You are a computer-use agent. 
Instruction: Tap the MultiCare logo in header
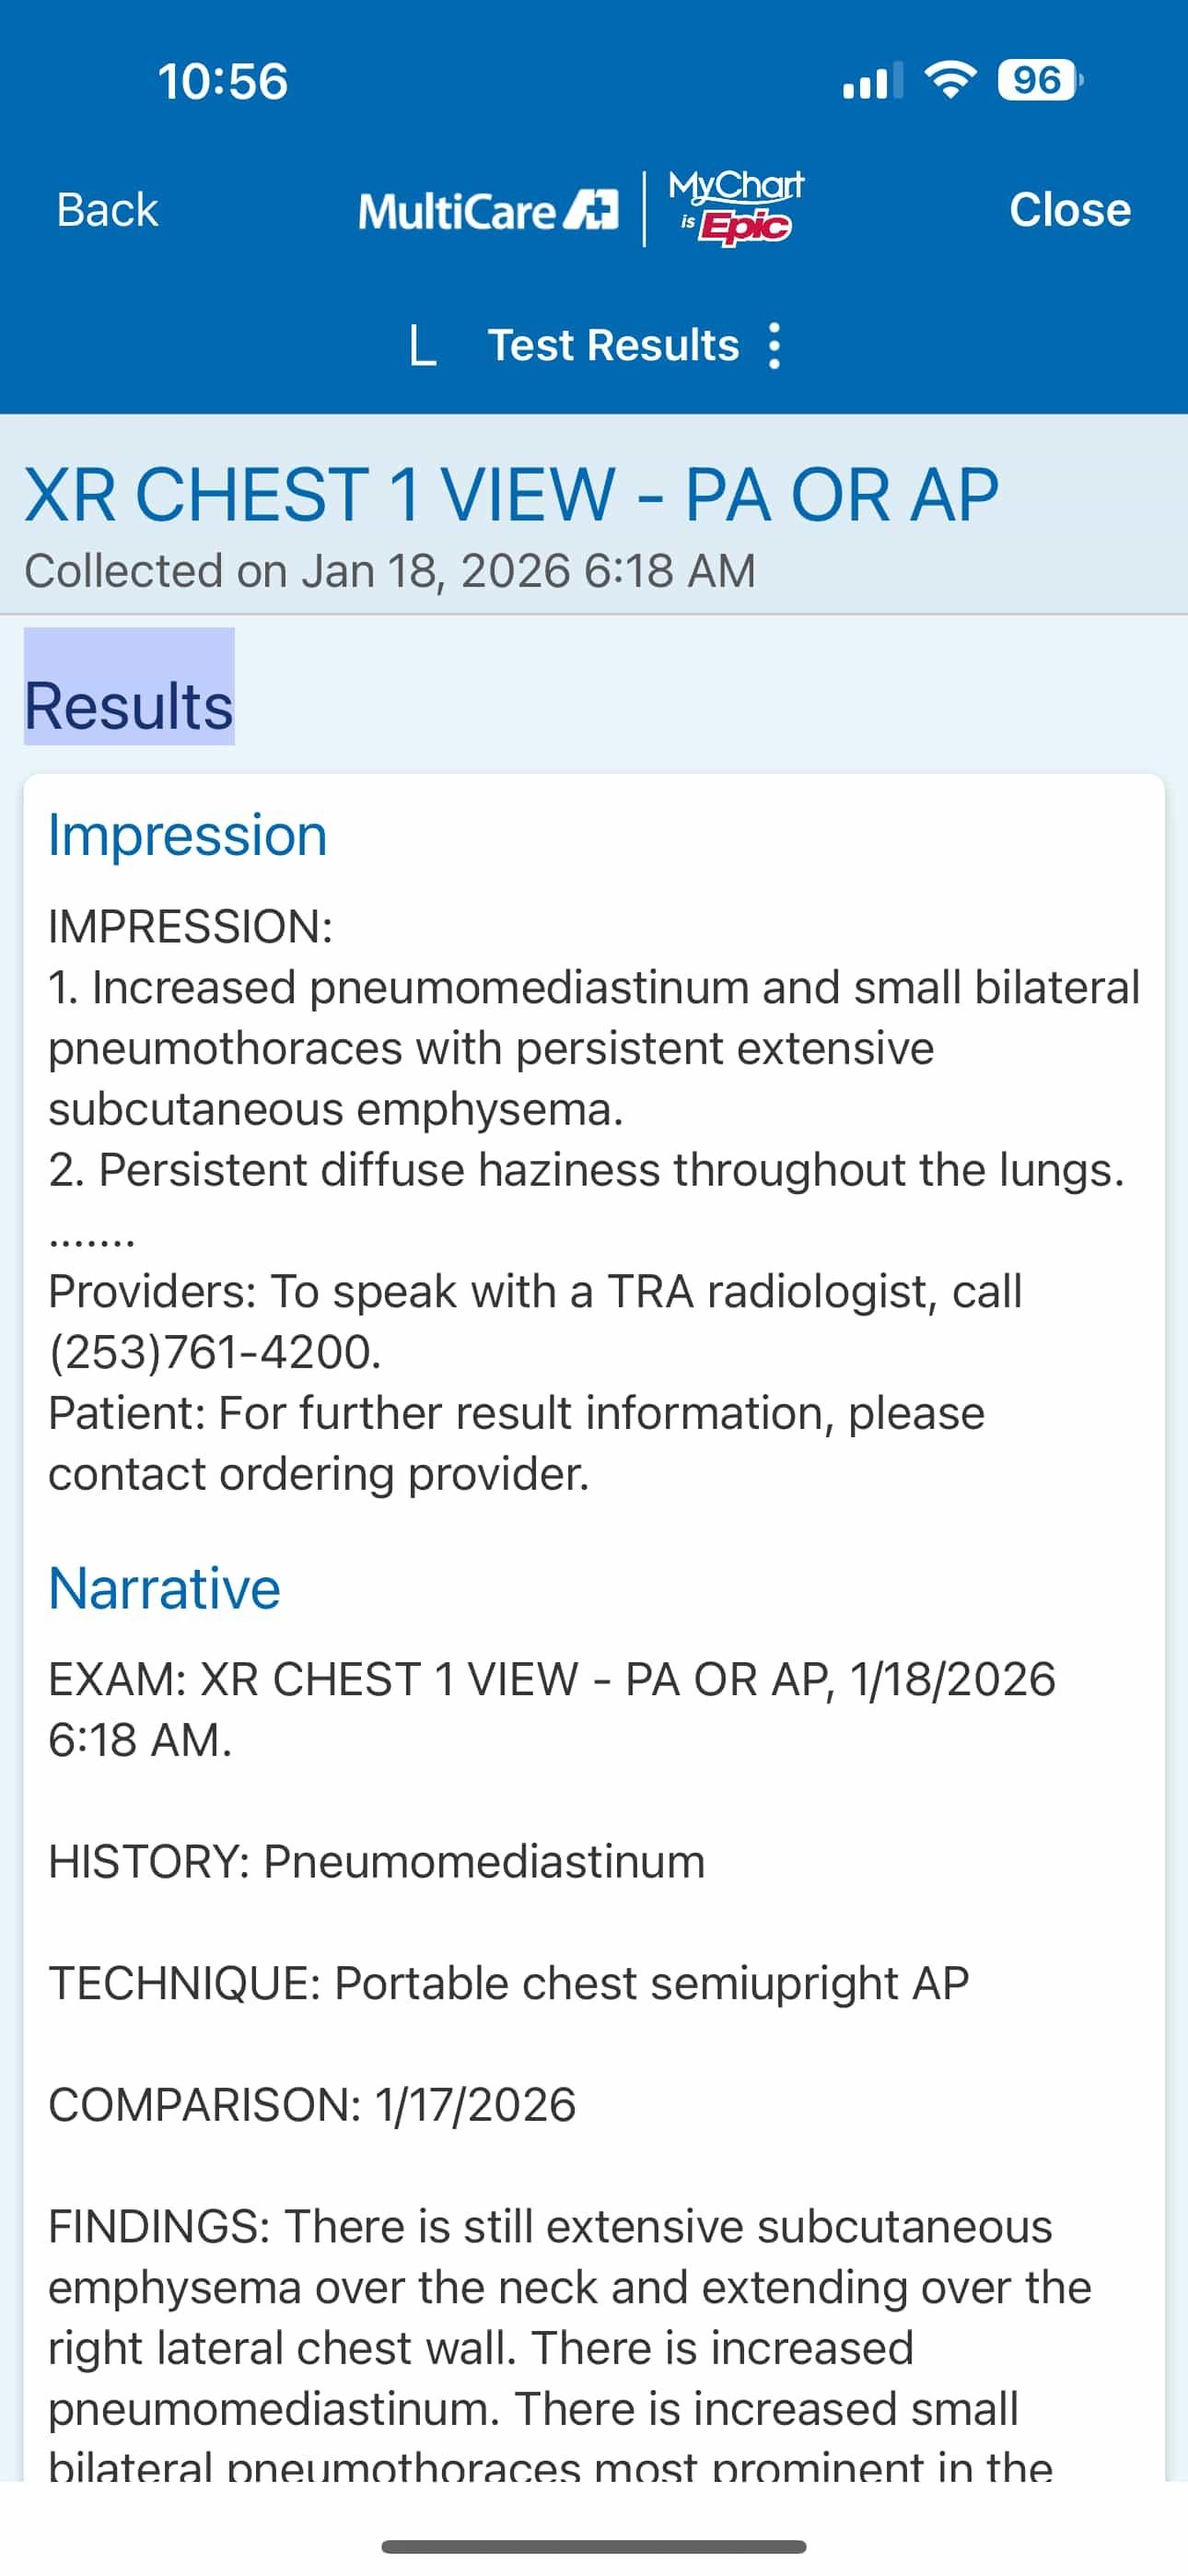coord(488,211)
